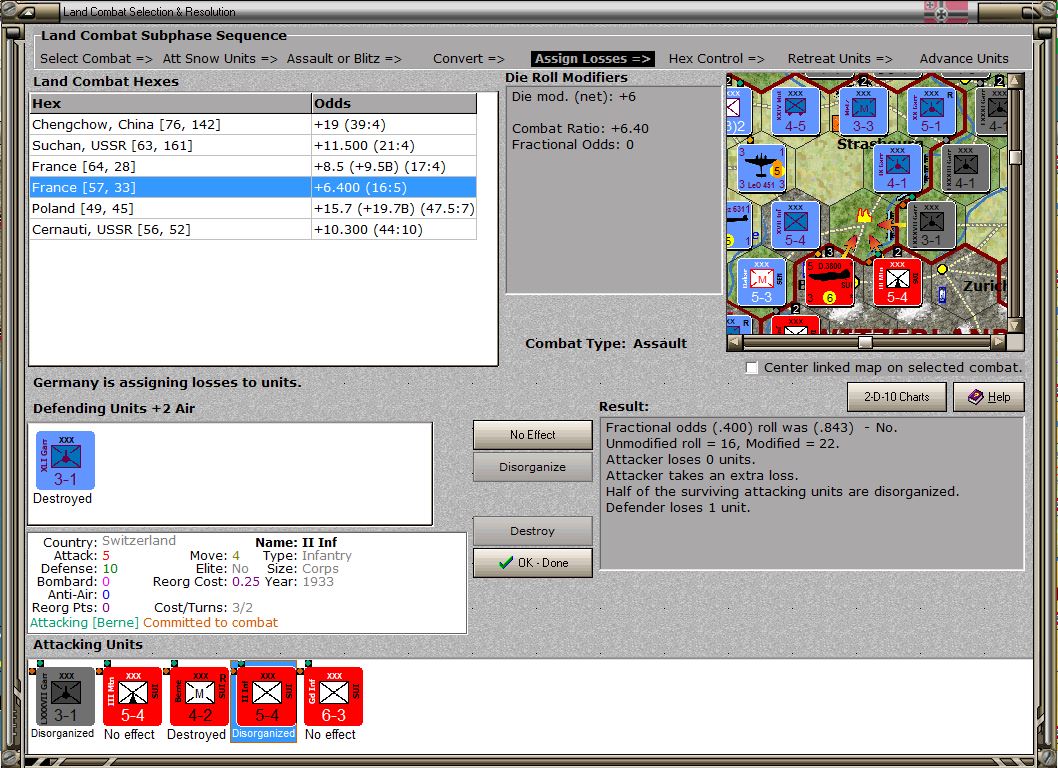Click the Attacking [Berne] status text

tap(84, 623)
